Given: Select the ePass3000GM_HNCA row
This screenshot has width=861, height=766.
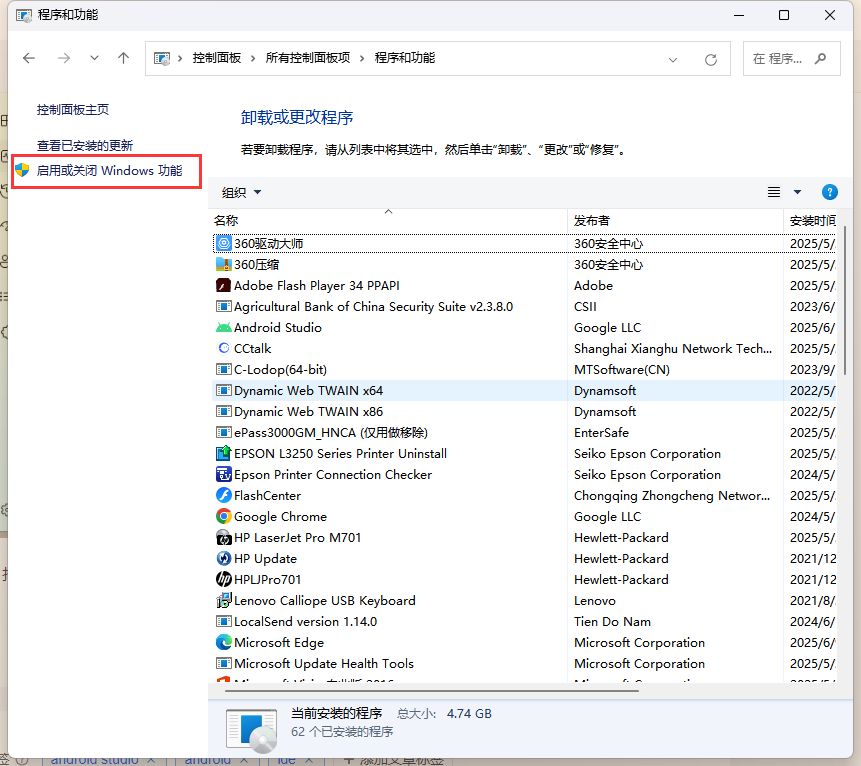Looking at the screenshot, I should (x=524, y=433).
